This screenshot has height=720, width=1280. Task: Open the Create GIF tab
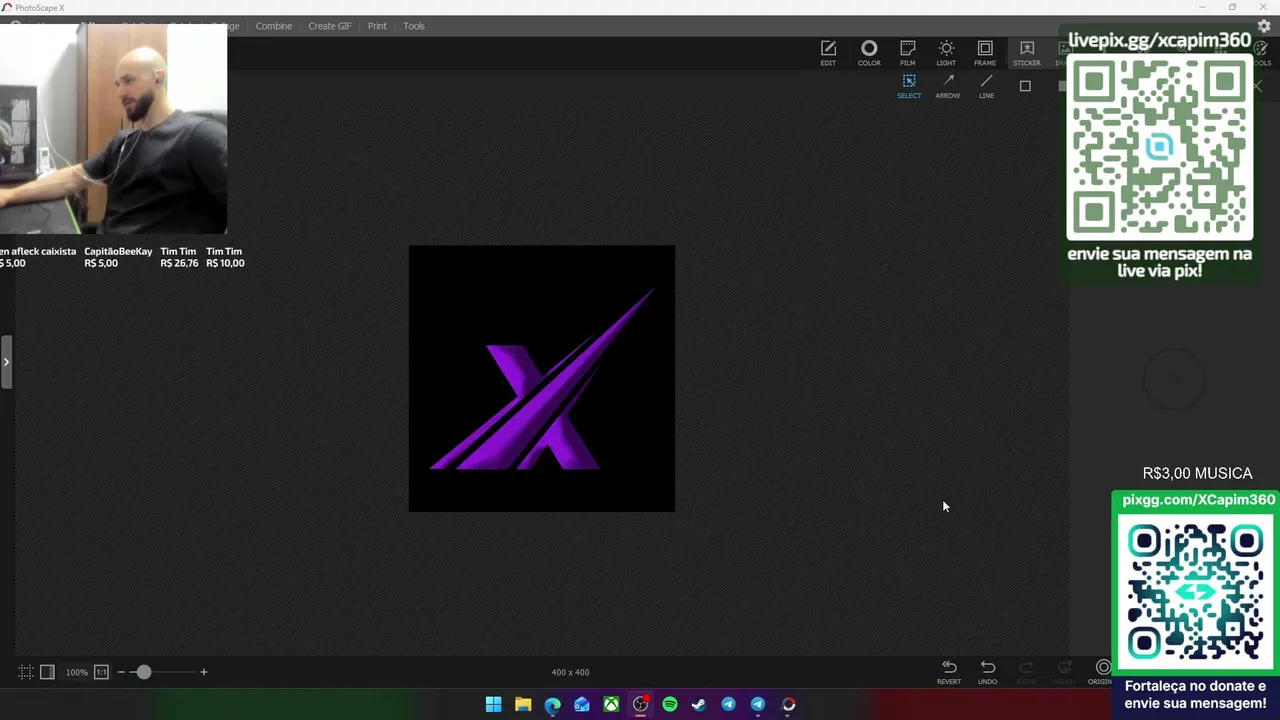click(330, 26)
